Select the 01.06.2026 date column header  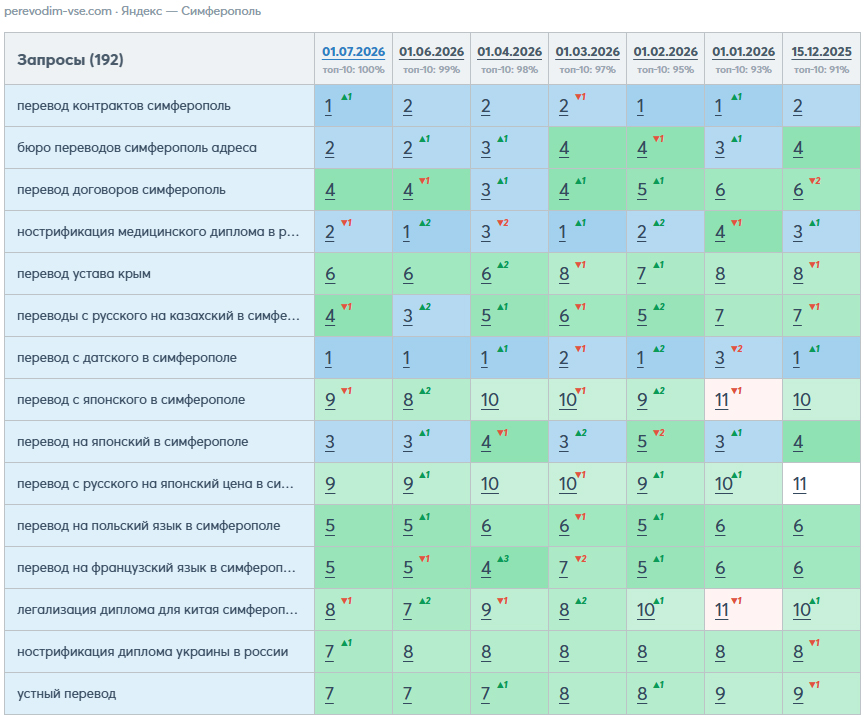[x=431, y=52]
